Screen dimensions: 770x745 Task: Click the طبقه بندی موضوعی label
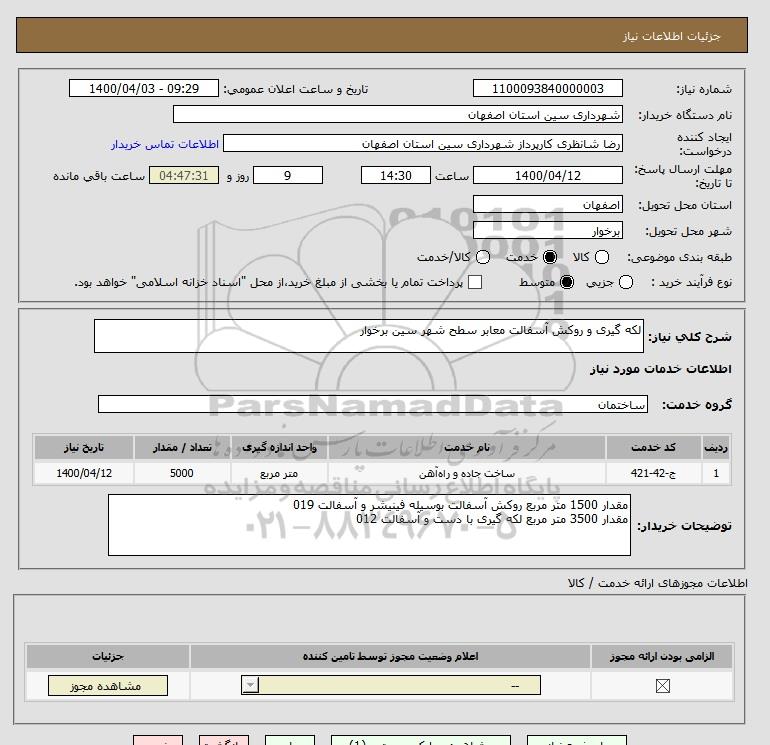tap(679, 257)
